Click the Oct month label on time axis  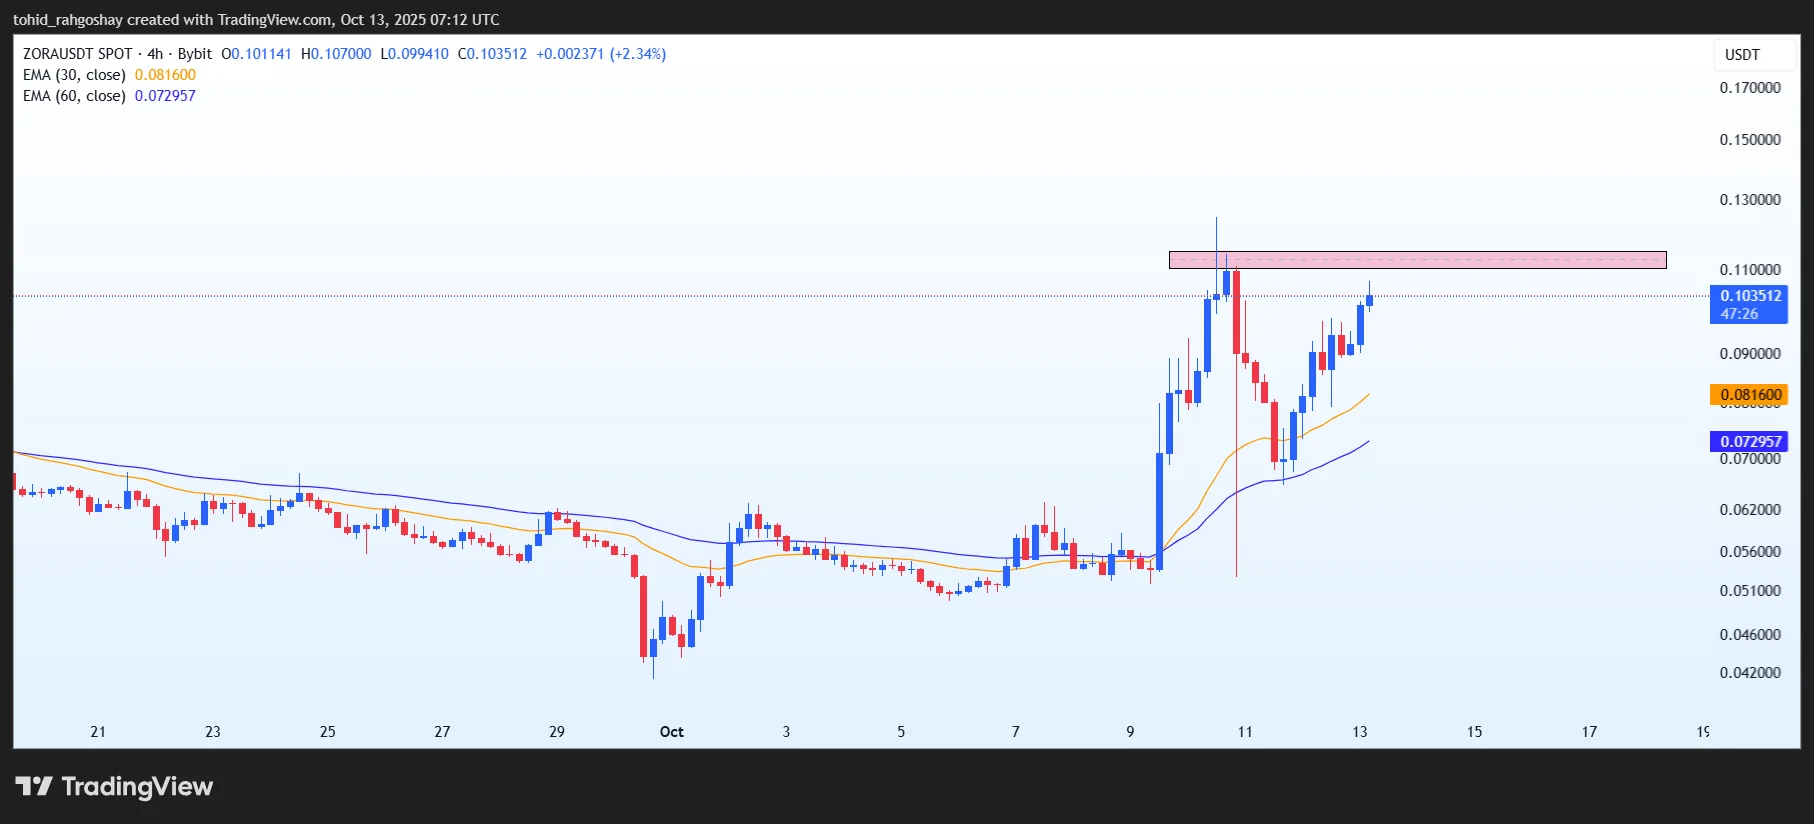point(671,732)
